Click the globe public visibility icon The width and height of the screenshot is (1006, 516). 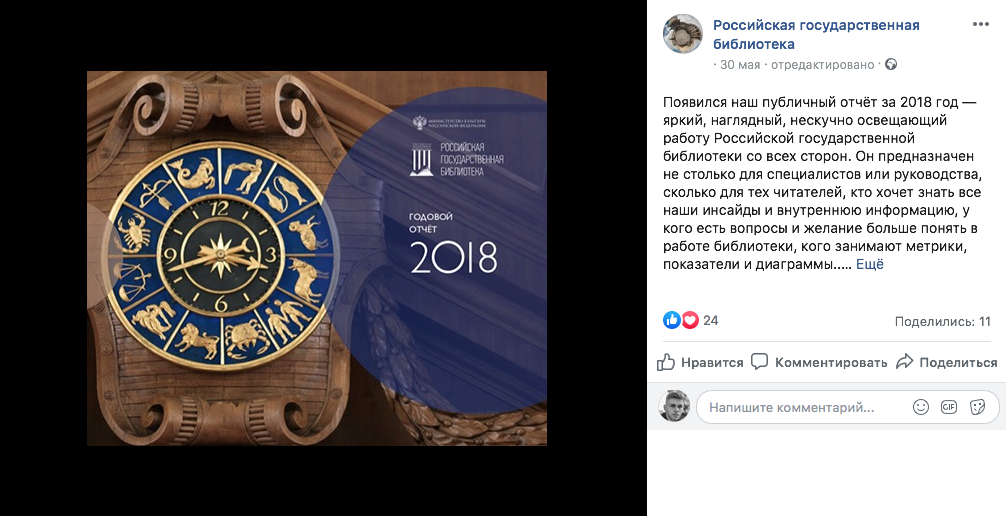891,64
